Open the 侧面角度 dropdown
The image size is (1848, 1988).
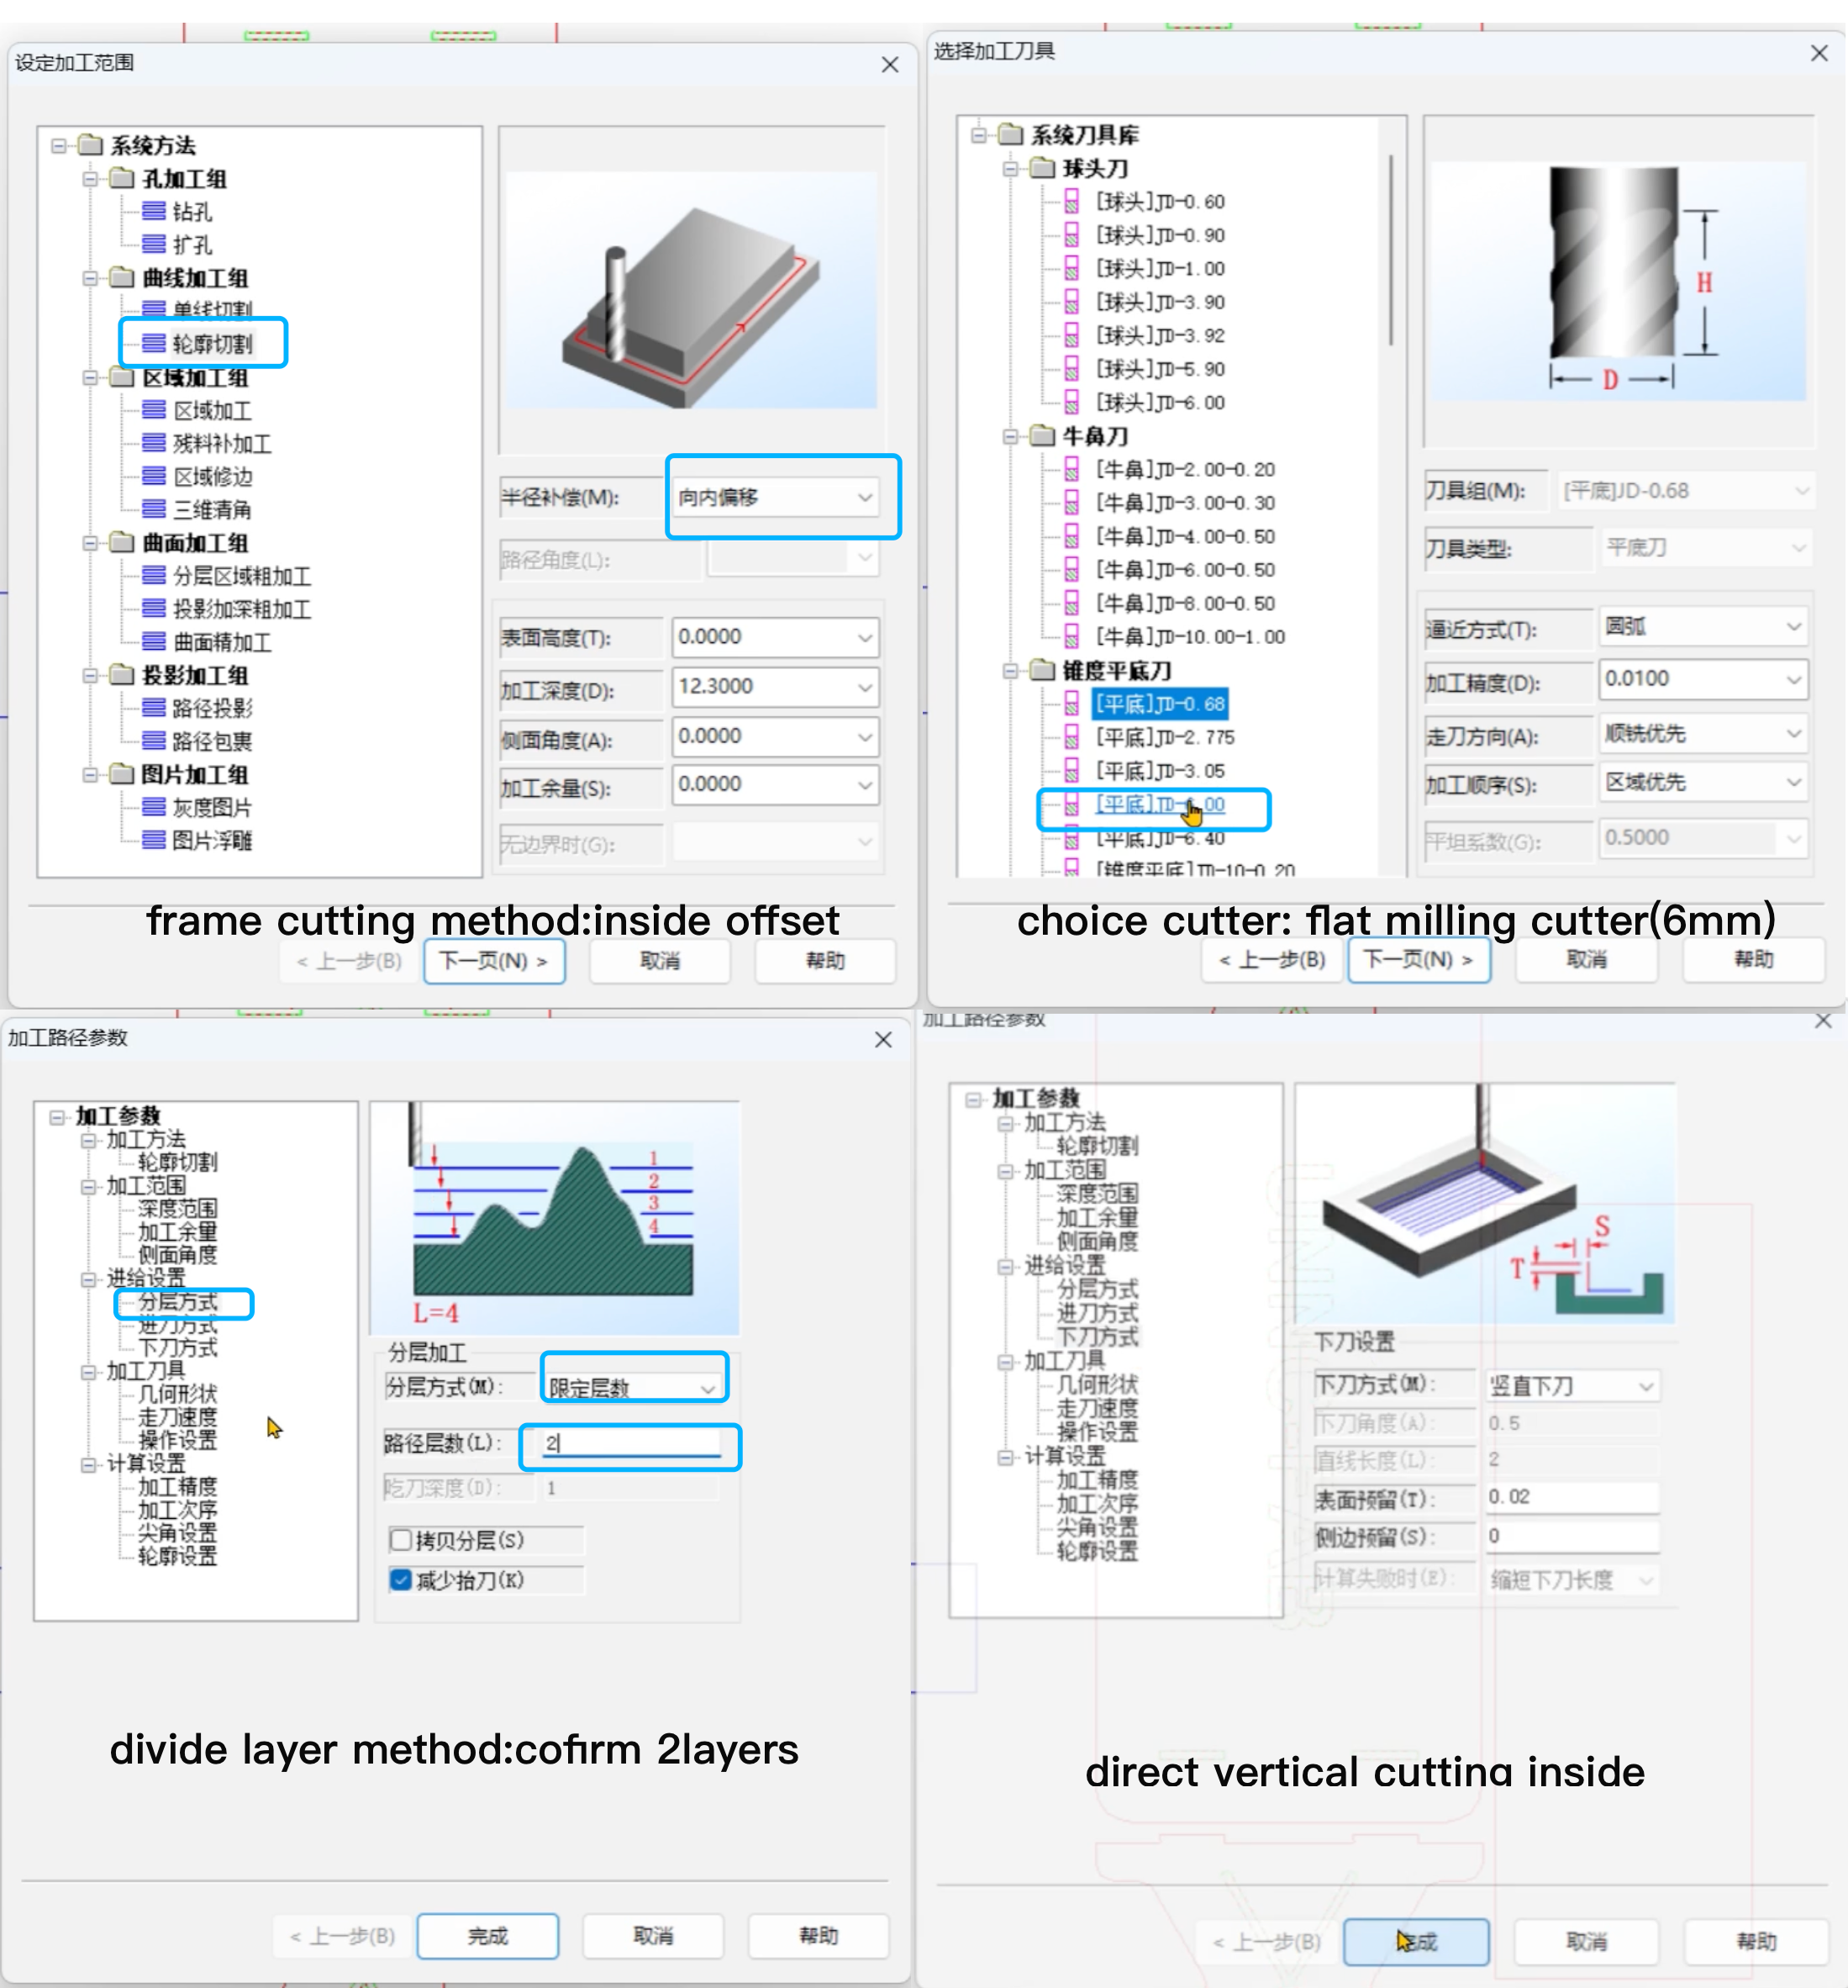click(775, 737)
